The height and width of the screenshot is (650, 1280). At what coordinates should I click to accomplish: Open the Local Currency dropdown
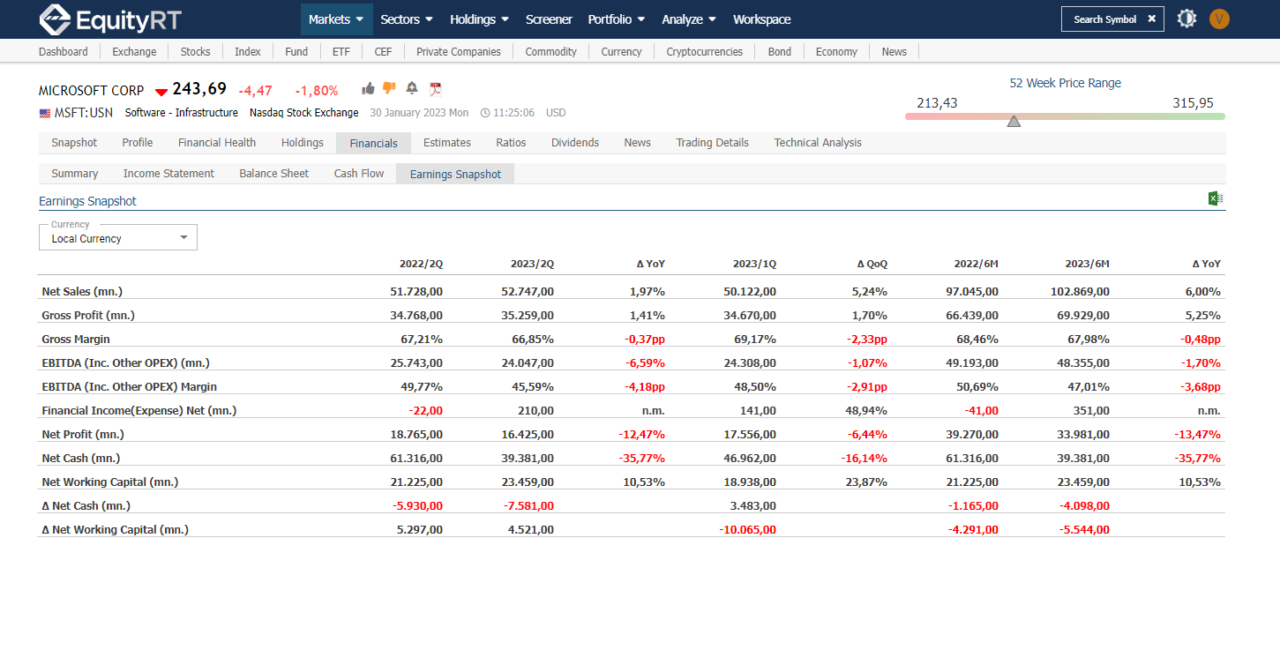pos(117,240)
